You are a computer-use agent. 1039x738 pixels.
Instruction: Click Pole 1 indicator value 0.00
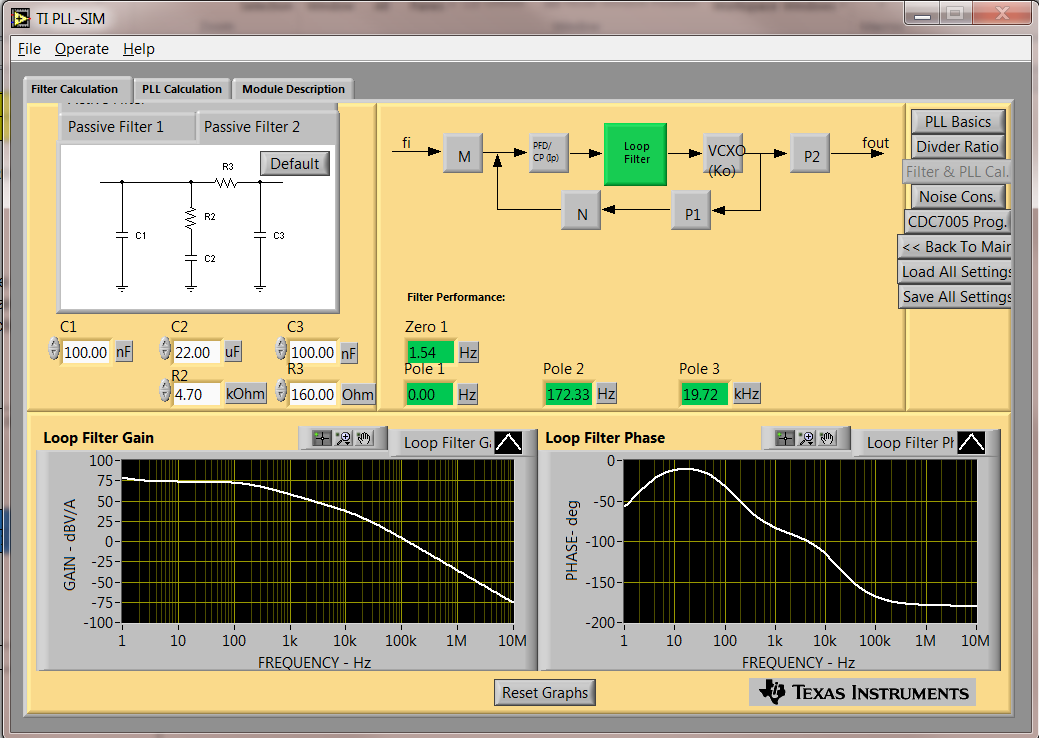point(430,394)
